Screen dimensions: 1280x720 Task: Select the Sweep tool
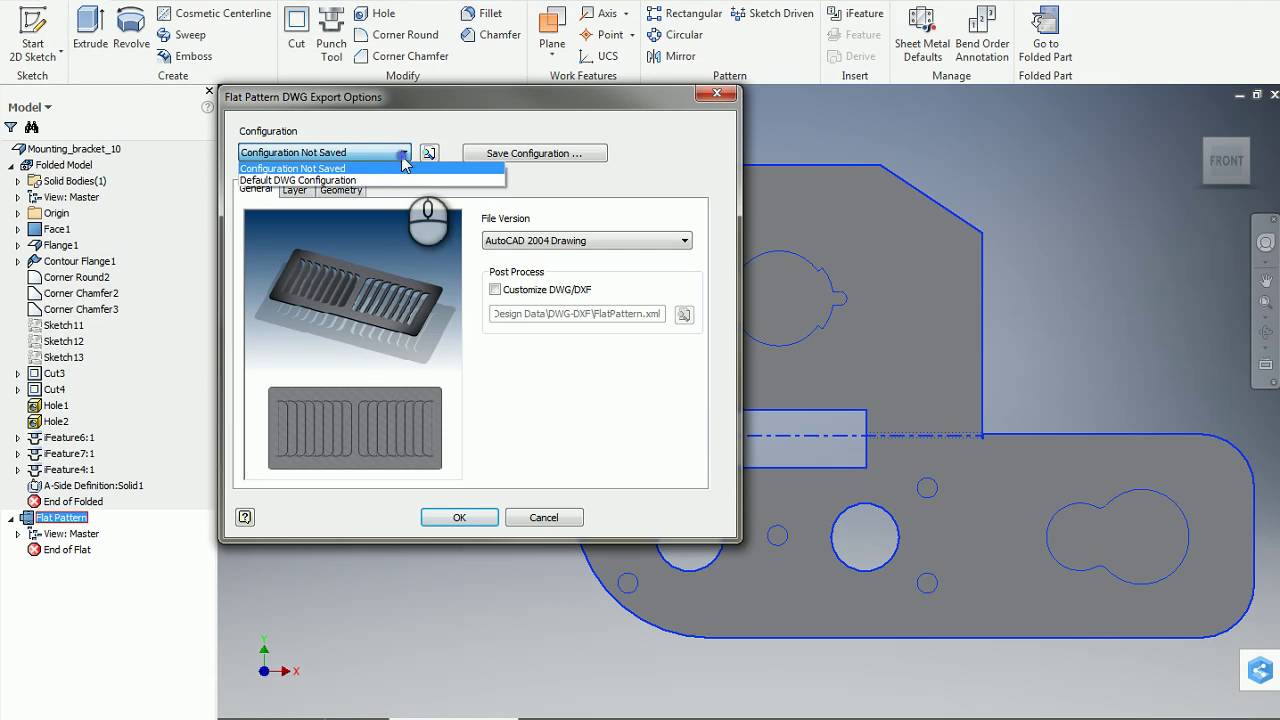pos(181,35)
